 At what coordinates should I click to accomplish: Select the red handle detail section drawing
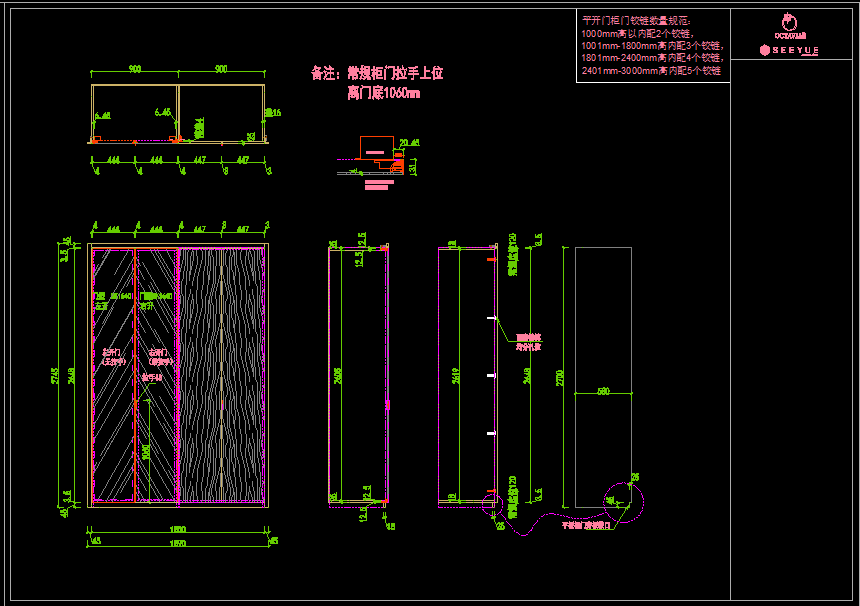378,160
